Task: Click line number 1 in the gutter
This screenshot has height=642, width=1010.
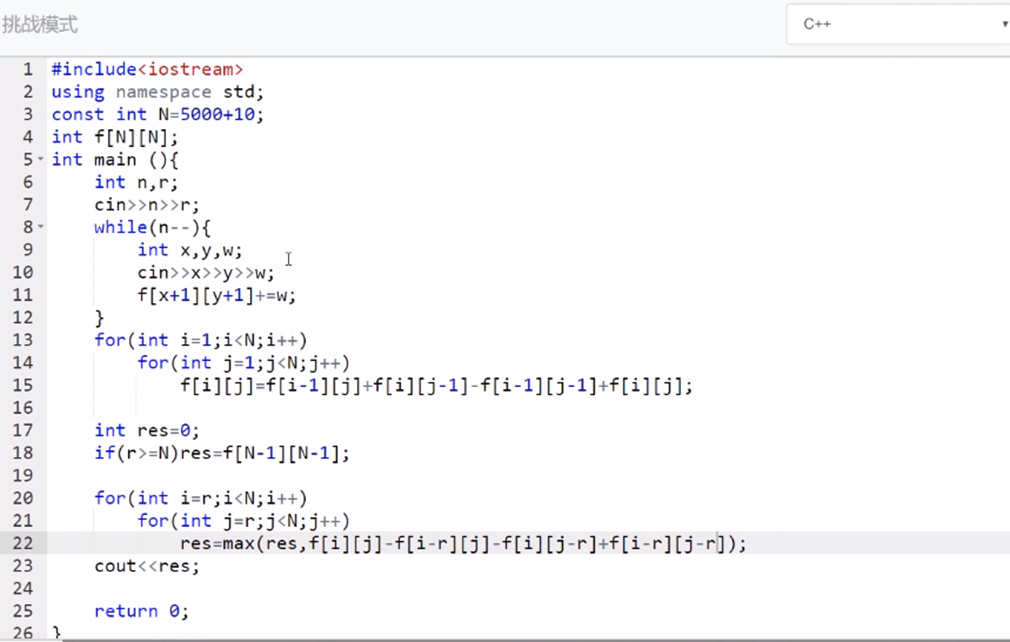Action: 28,69
